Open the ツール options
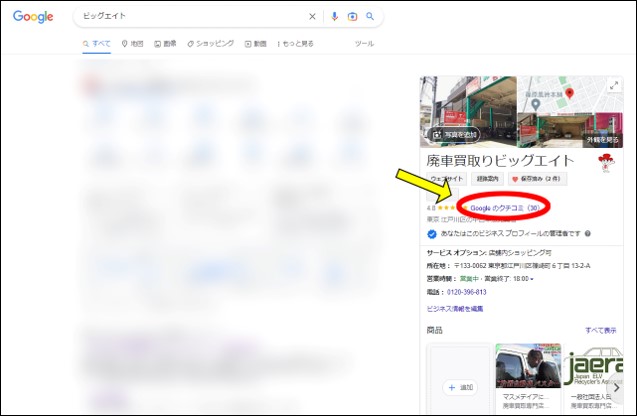 point(364,43)
